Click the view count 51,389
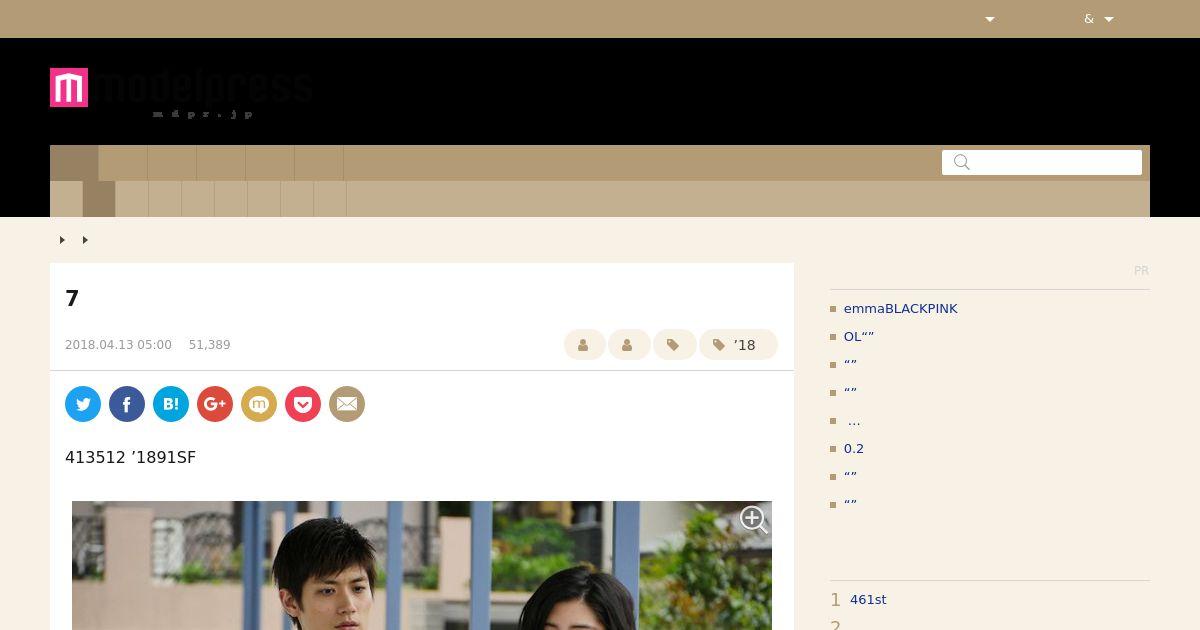1200x630 pixels. (x=209, y=345)
